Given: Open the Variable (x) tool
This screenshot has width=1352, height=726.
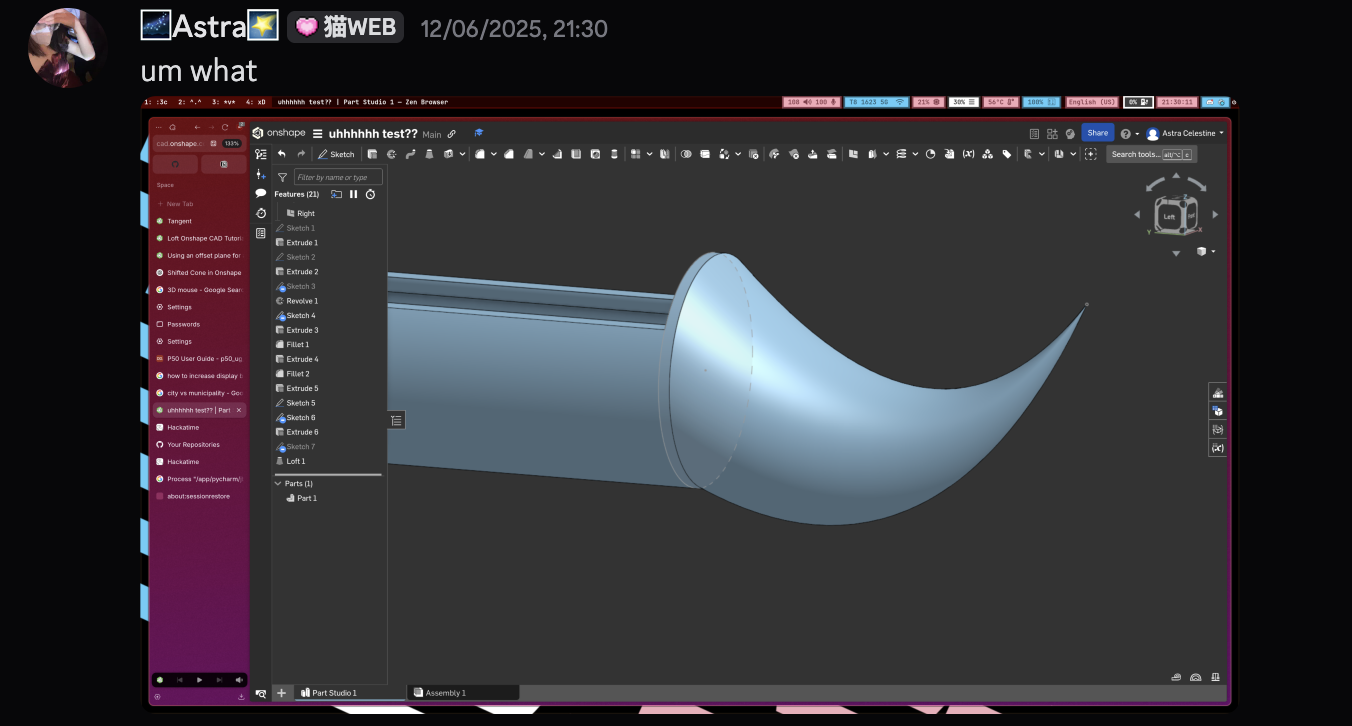Looking at the screenshot, I should click(968, 154).
